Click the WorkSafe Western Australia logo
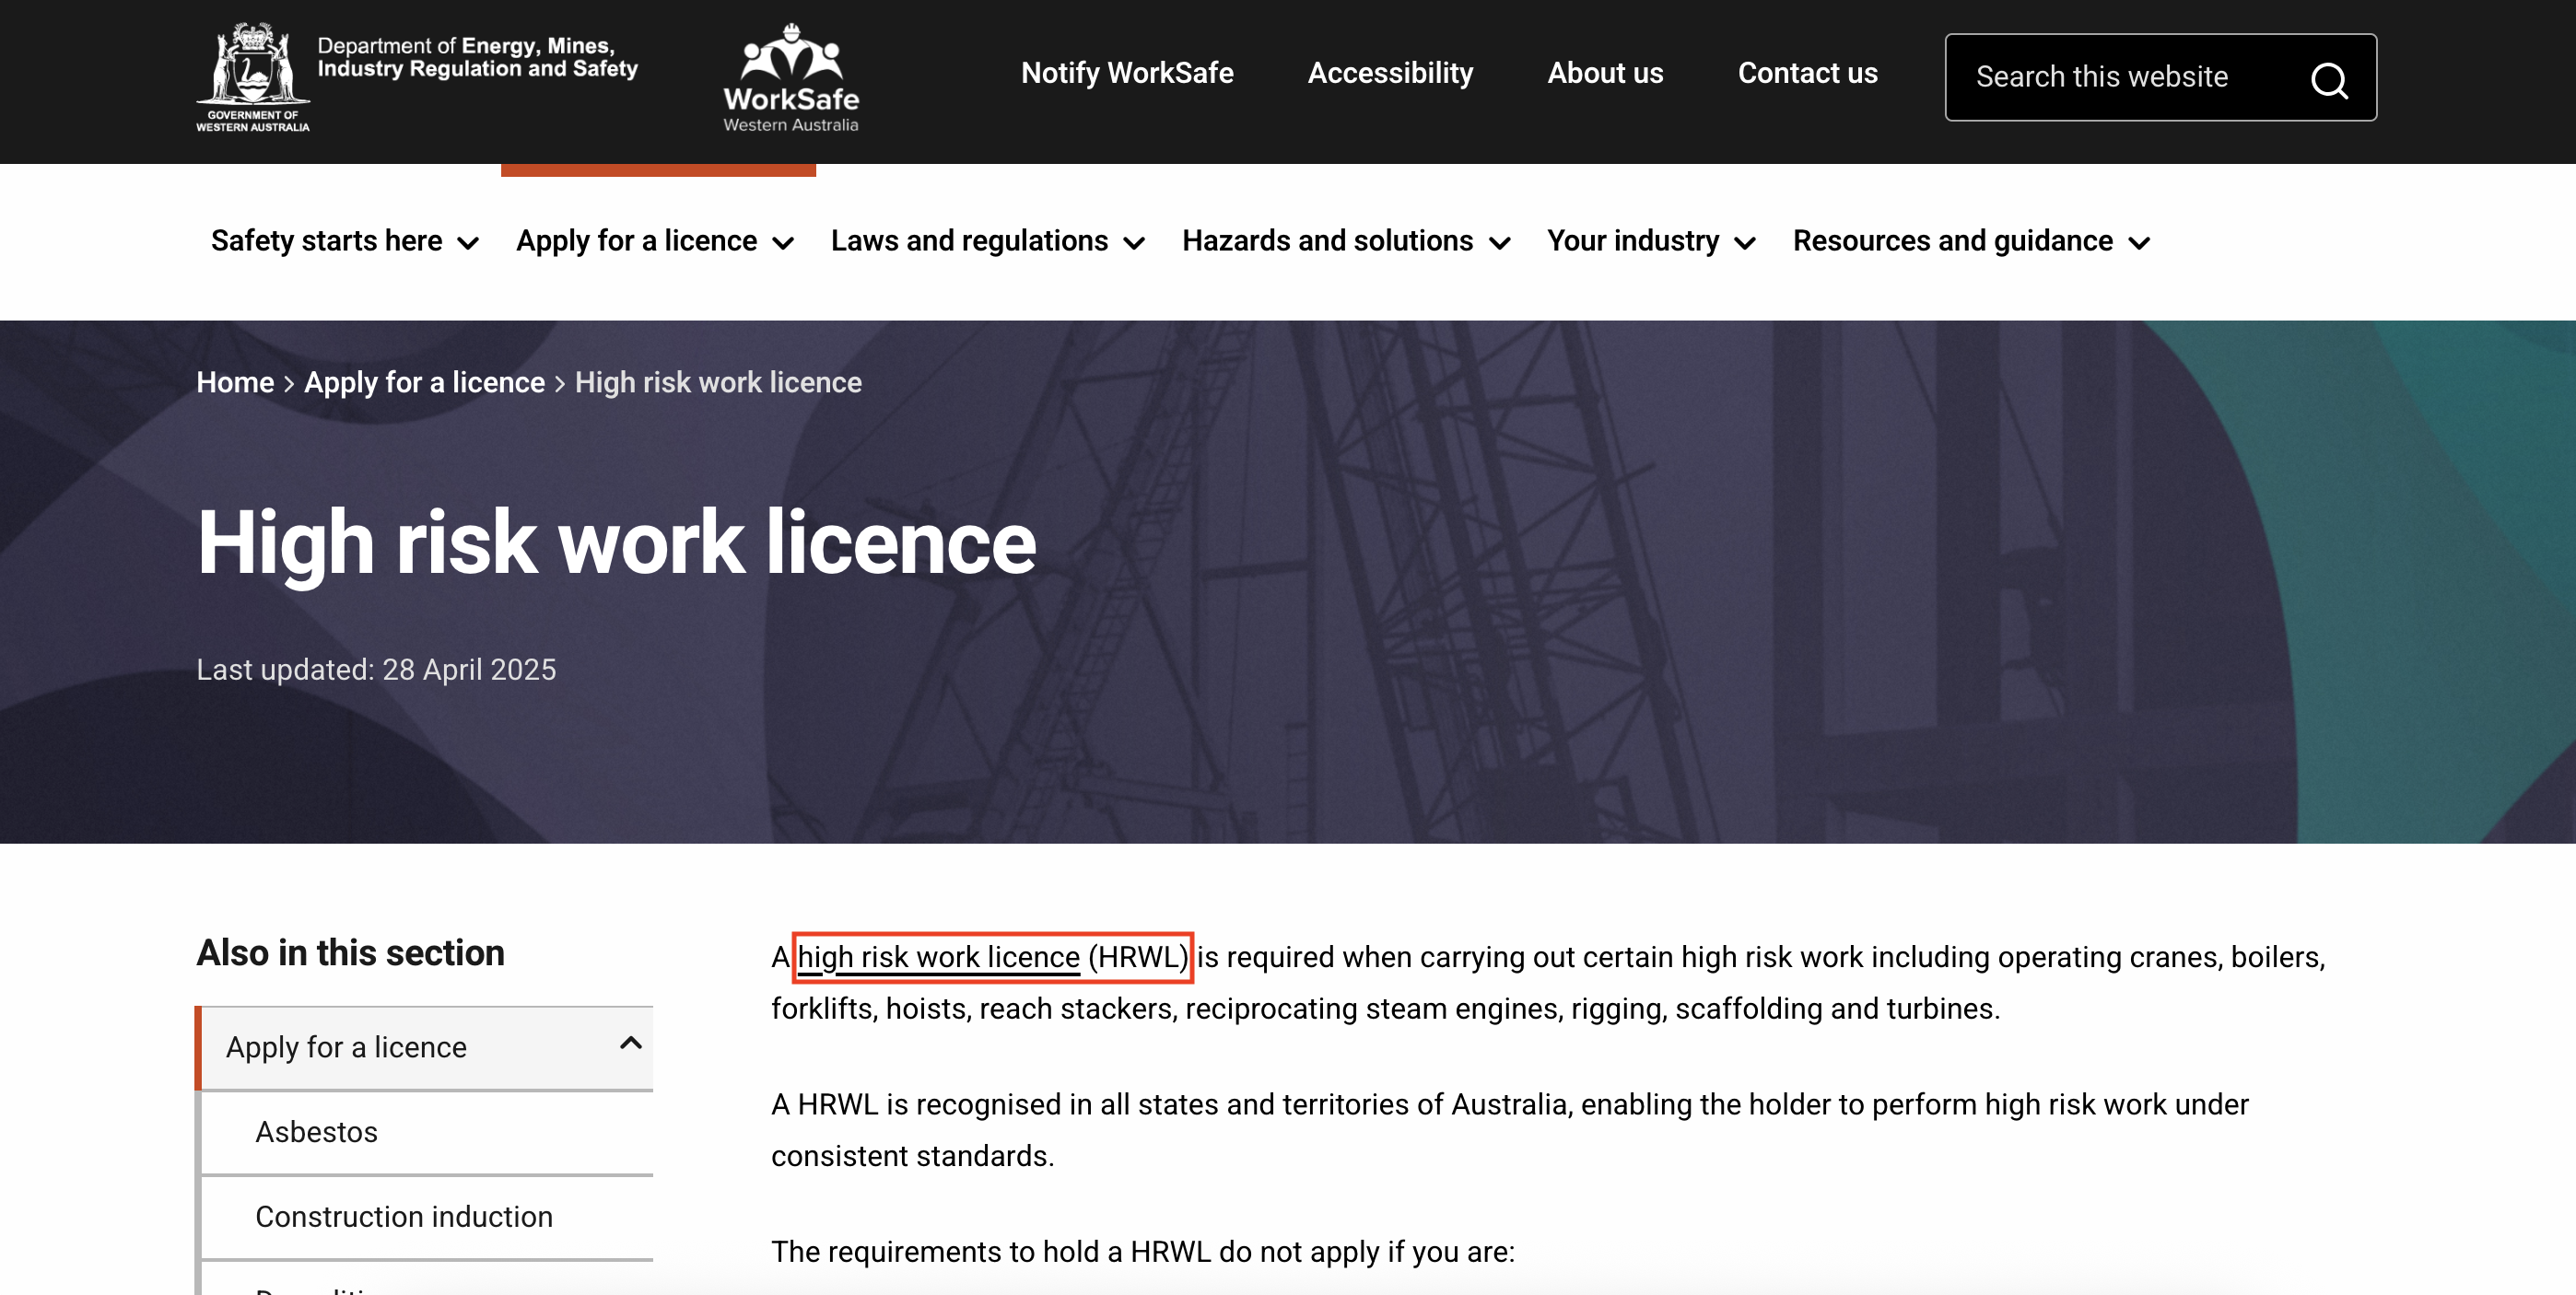2576x1295 pixels. [790, 78]
